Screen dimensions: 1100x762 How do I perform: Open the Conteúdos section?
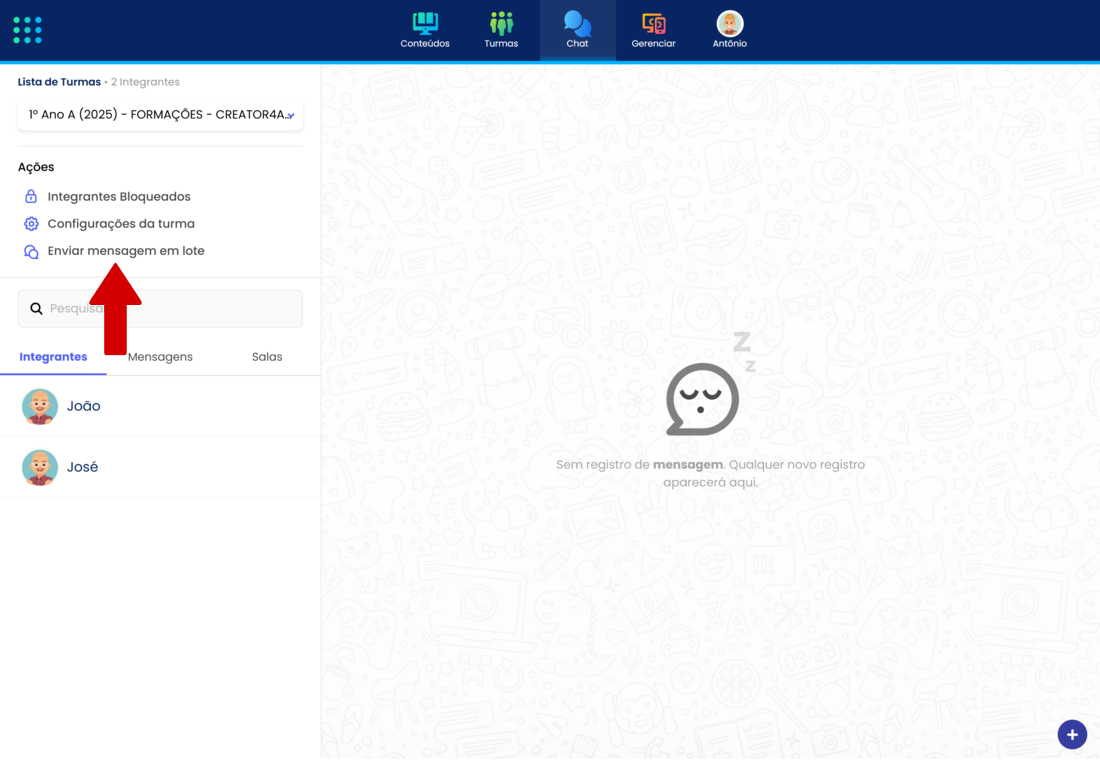coord(425,30)
